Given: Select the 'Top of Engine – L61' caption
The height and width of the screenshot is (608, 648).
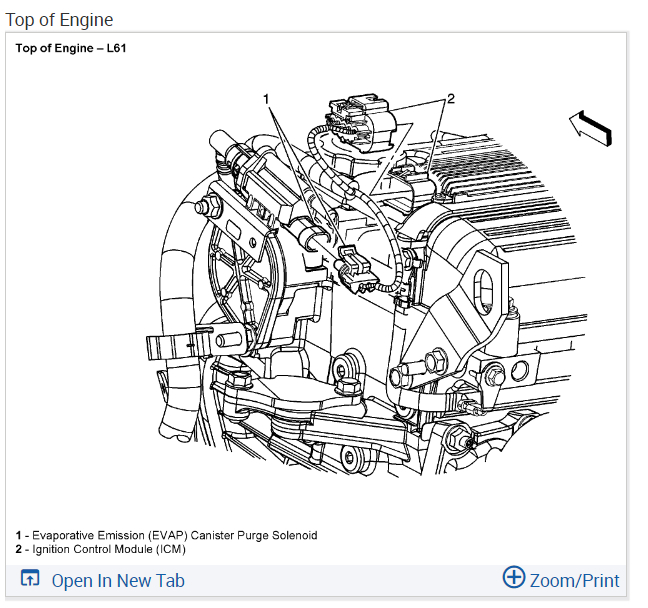Looking at the screenshot, I should coord(71,48).
